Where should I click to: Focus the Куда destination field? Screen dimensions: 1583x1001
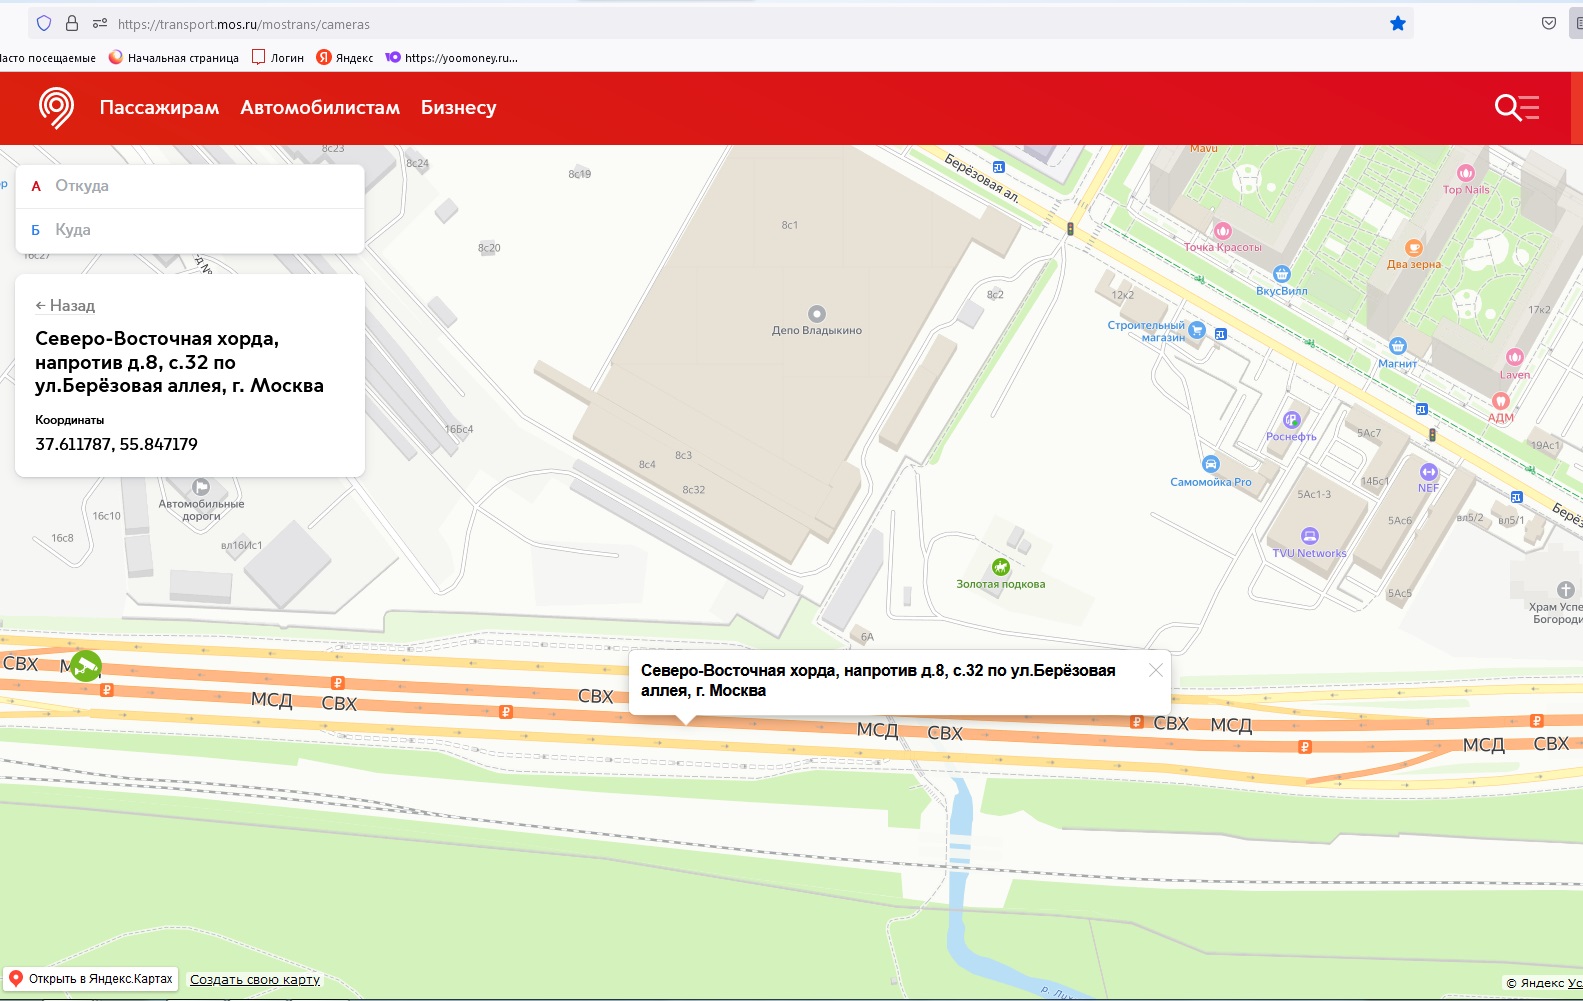click(200, 230)
